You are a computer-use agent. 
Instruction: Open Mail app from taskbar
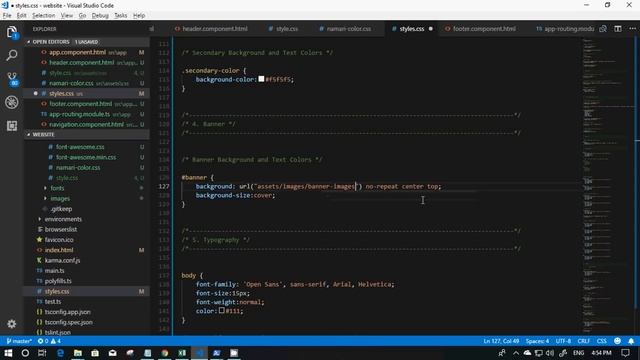click(x=113, y=353)
